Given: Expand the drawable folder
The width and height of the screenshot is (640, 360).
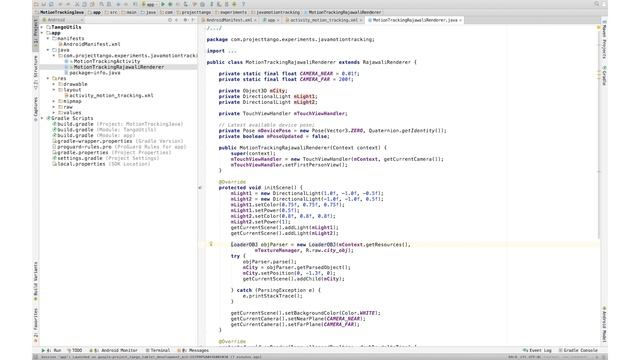Looking at the screenshot, I should click(x=53, y=84).
